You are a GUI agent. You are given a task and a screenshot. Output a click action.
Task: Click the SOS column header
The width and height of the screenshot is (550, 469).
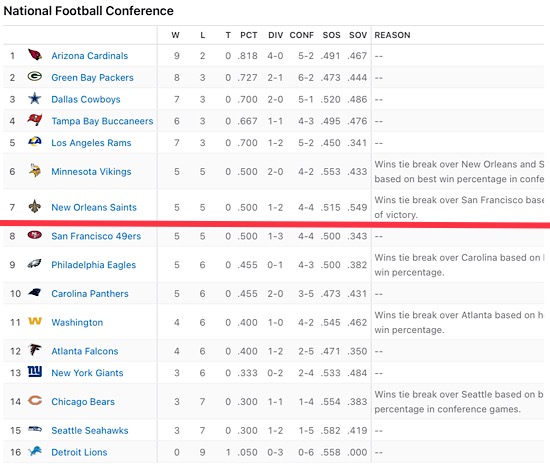pyautogui.click(x=331, y=35)
